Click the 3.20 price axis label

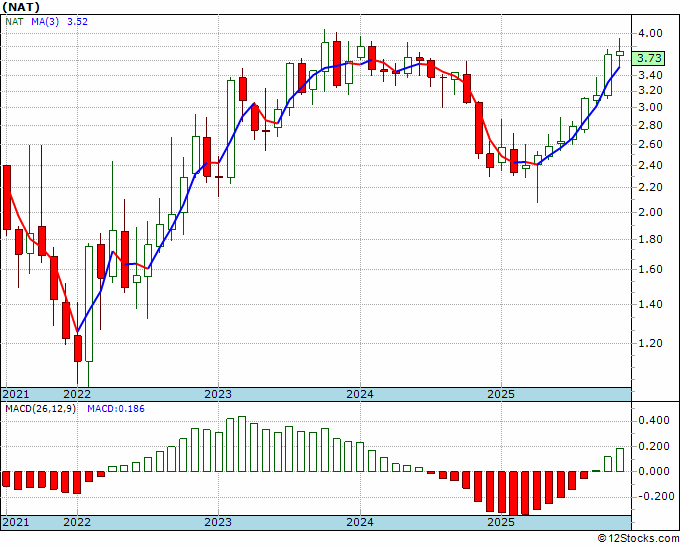pyautogui.click(x=650, y=90)
